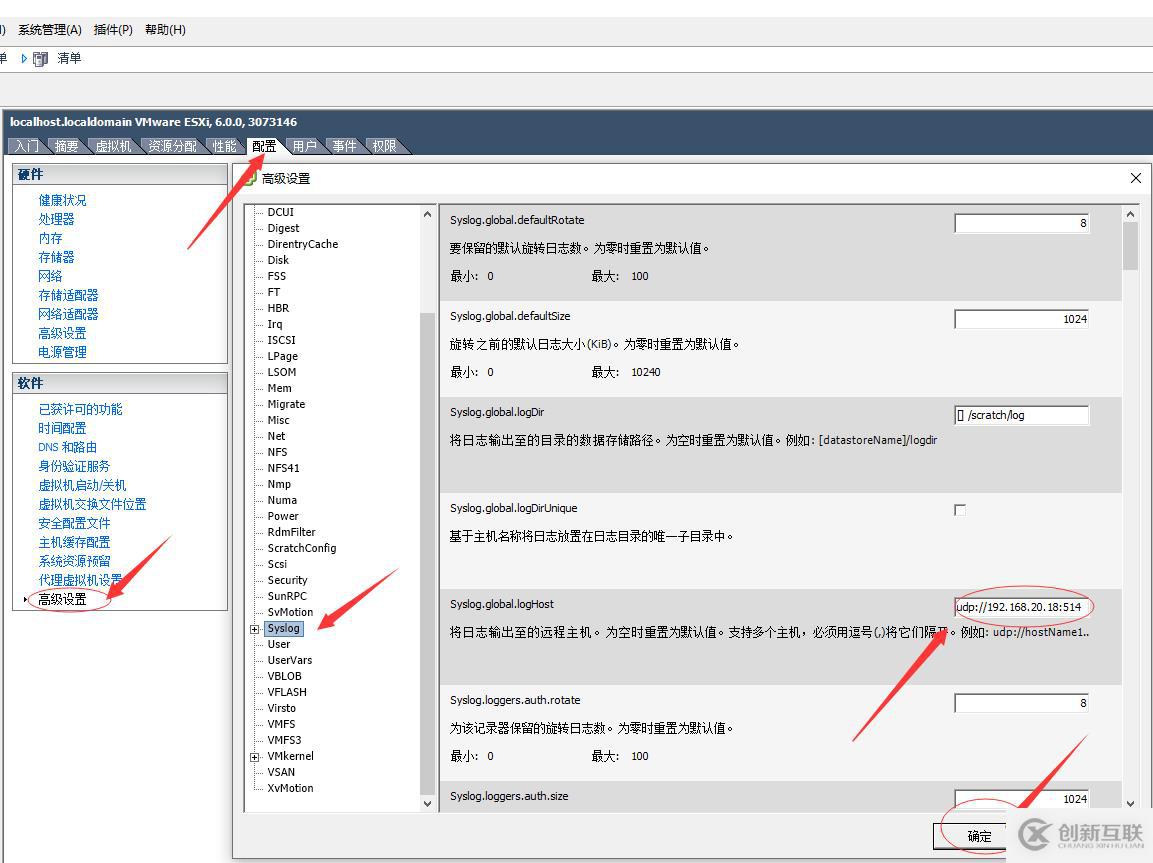Select ScratchConfig tree item
1153x863 pixels.
coord(302,548)
